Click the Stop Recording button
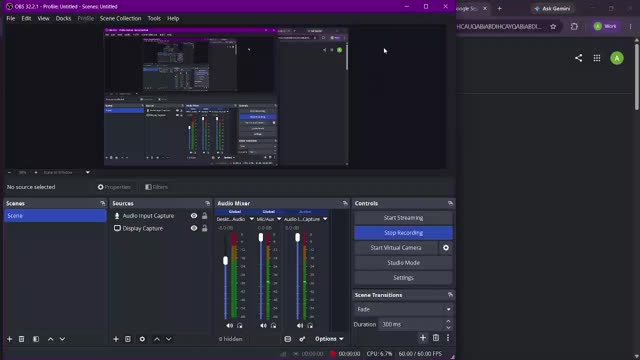Image resolution: width=640 pixels, height=360 pixels. pyautogui.click(x=403, y=233)
